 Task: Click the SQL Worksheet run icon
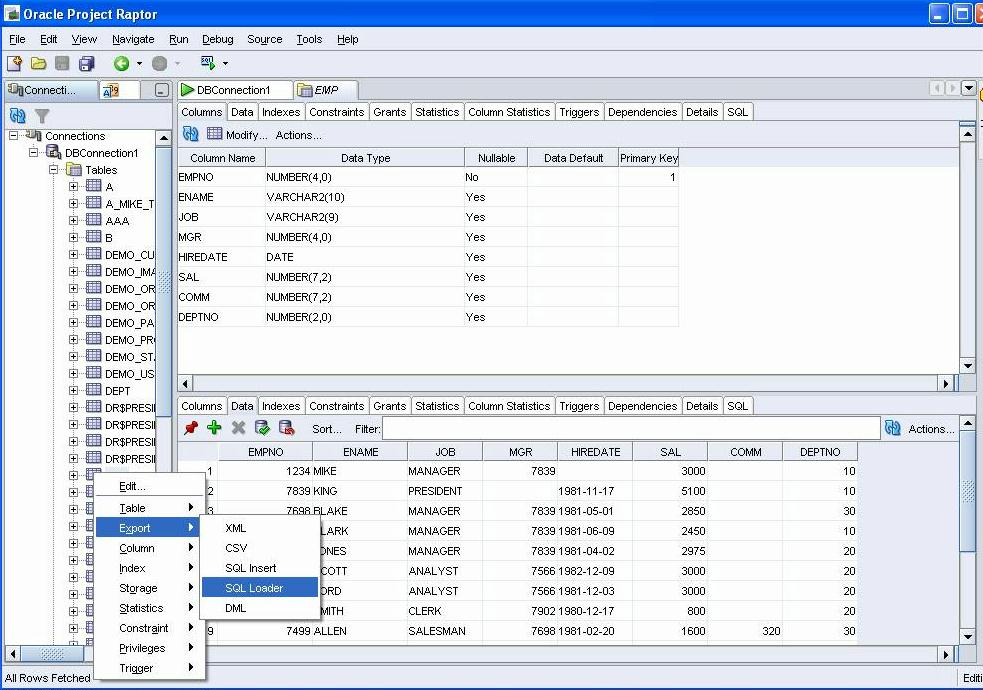tap(207, 63)
